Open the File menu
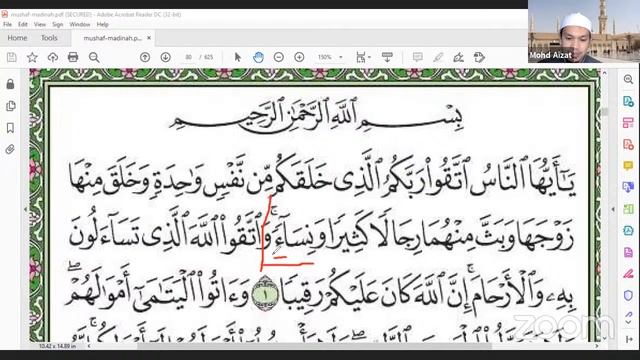Screen dimensions: 640x360 click(x=7, y=24)
